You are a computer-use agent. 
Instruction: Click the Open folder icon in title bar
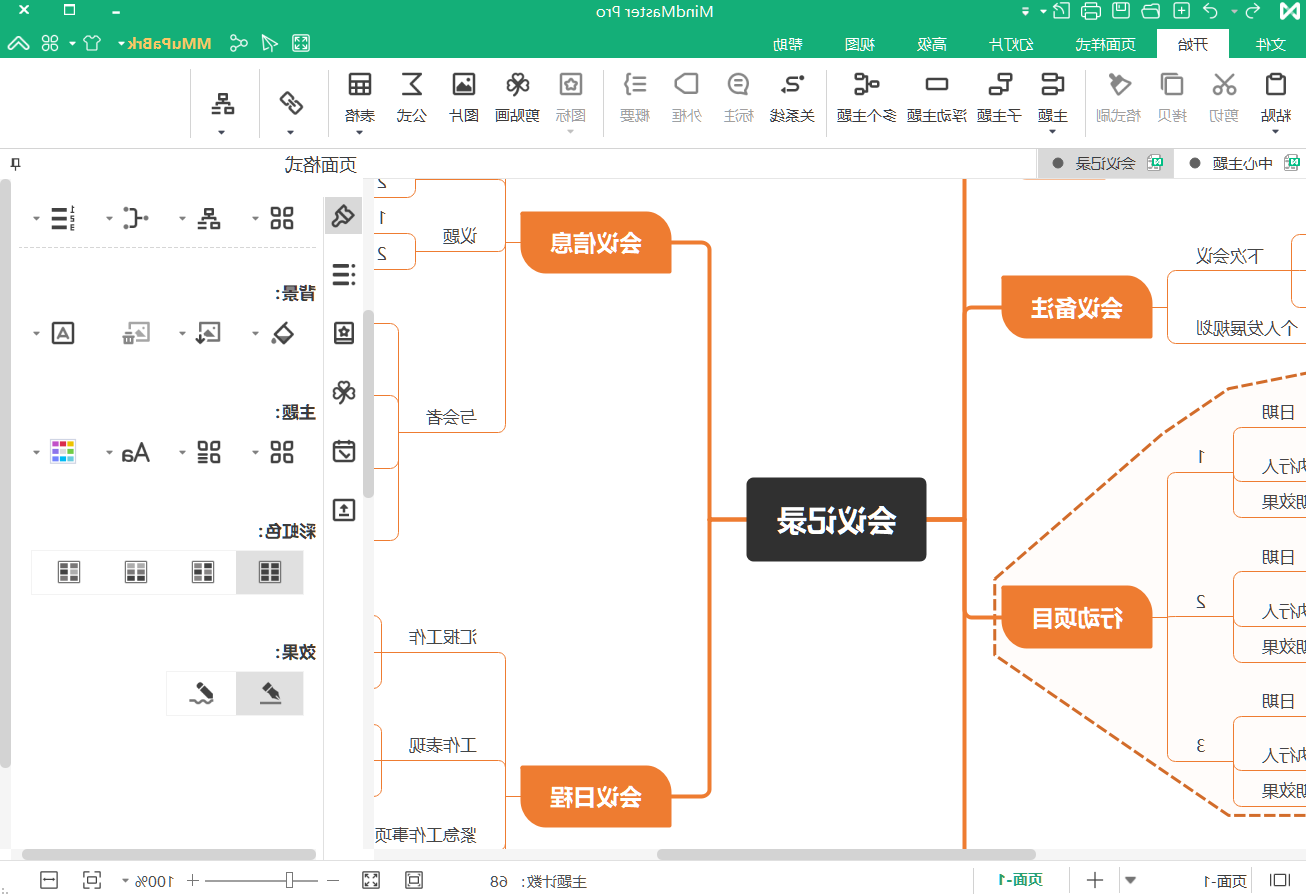1151,12
